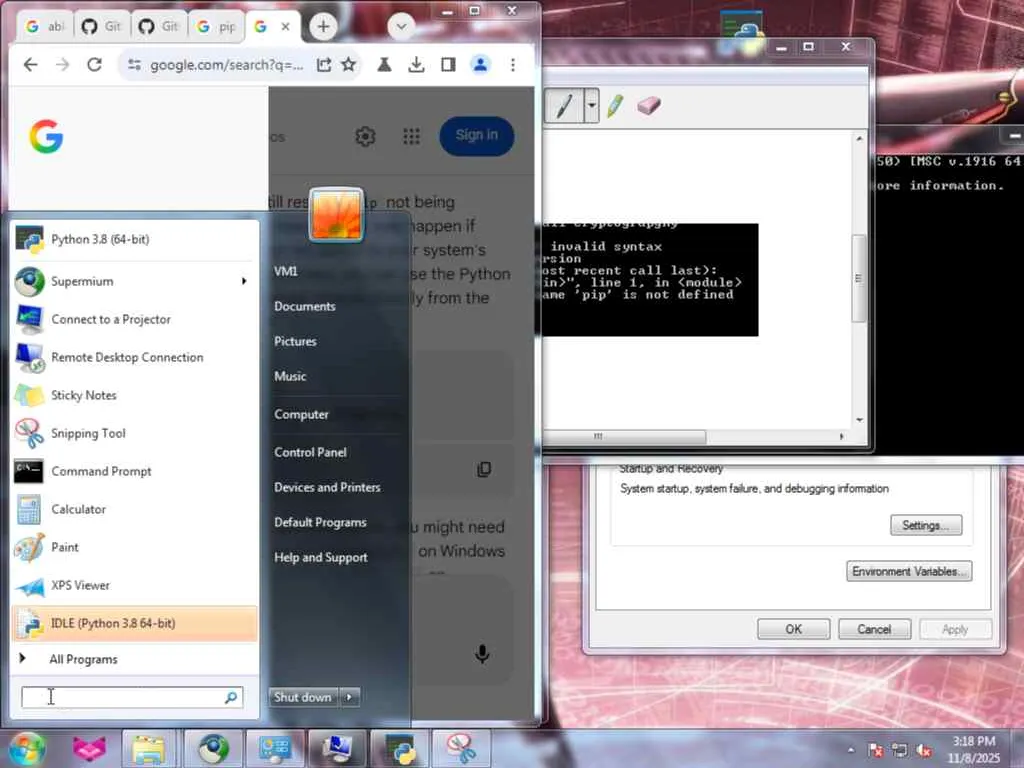Viewport: 1024px width, 768px height.
Task: Copy code snippet icon in Google results
Action: pos(484,469)
